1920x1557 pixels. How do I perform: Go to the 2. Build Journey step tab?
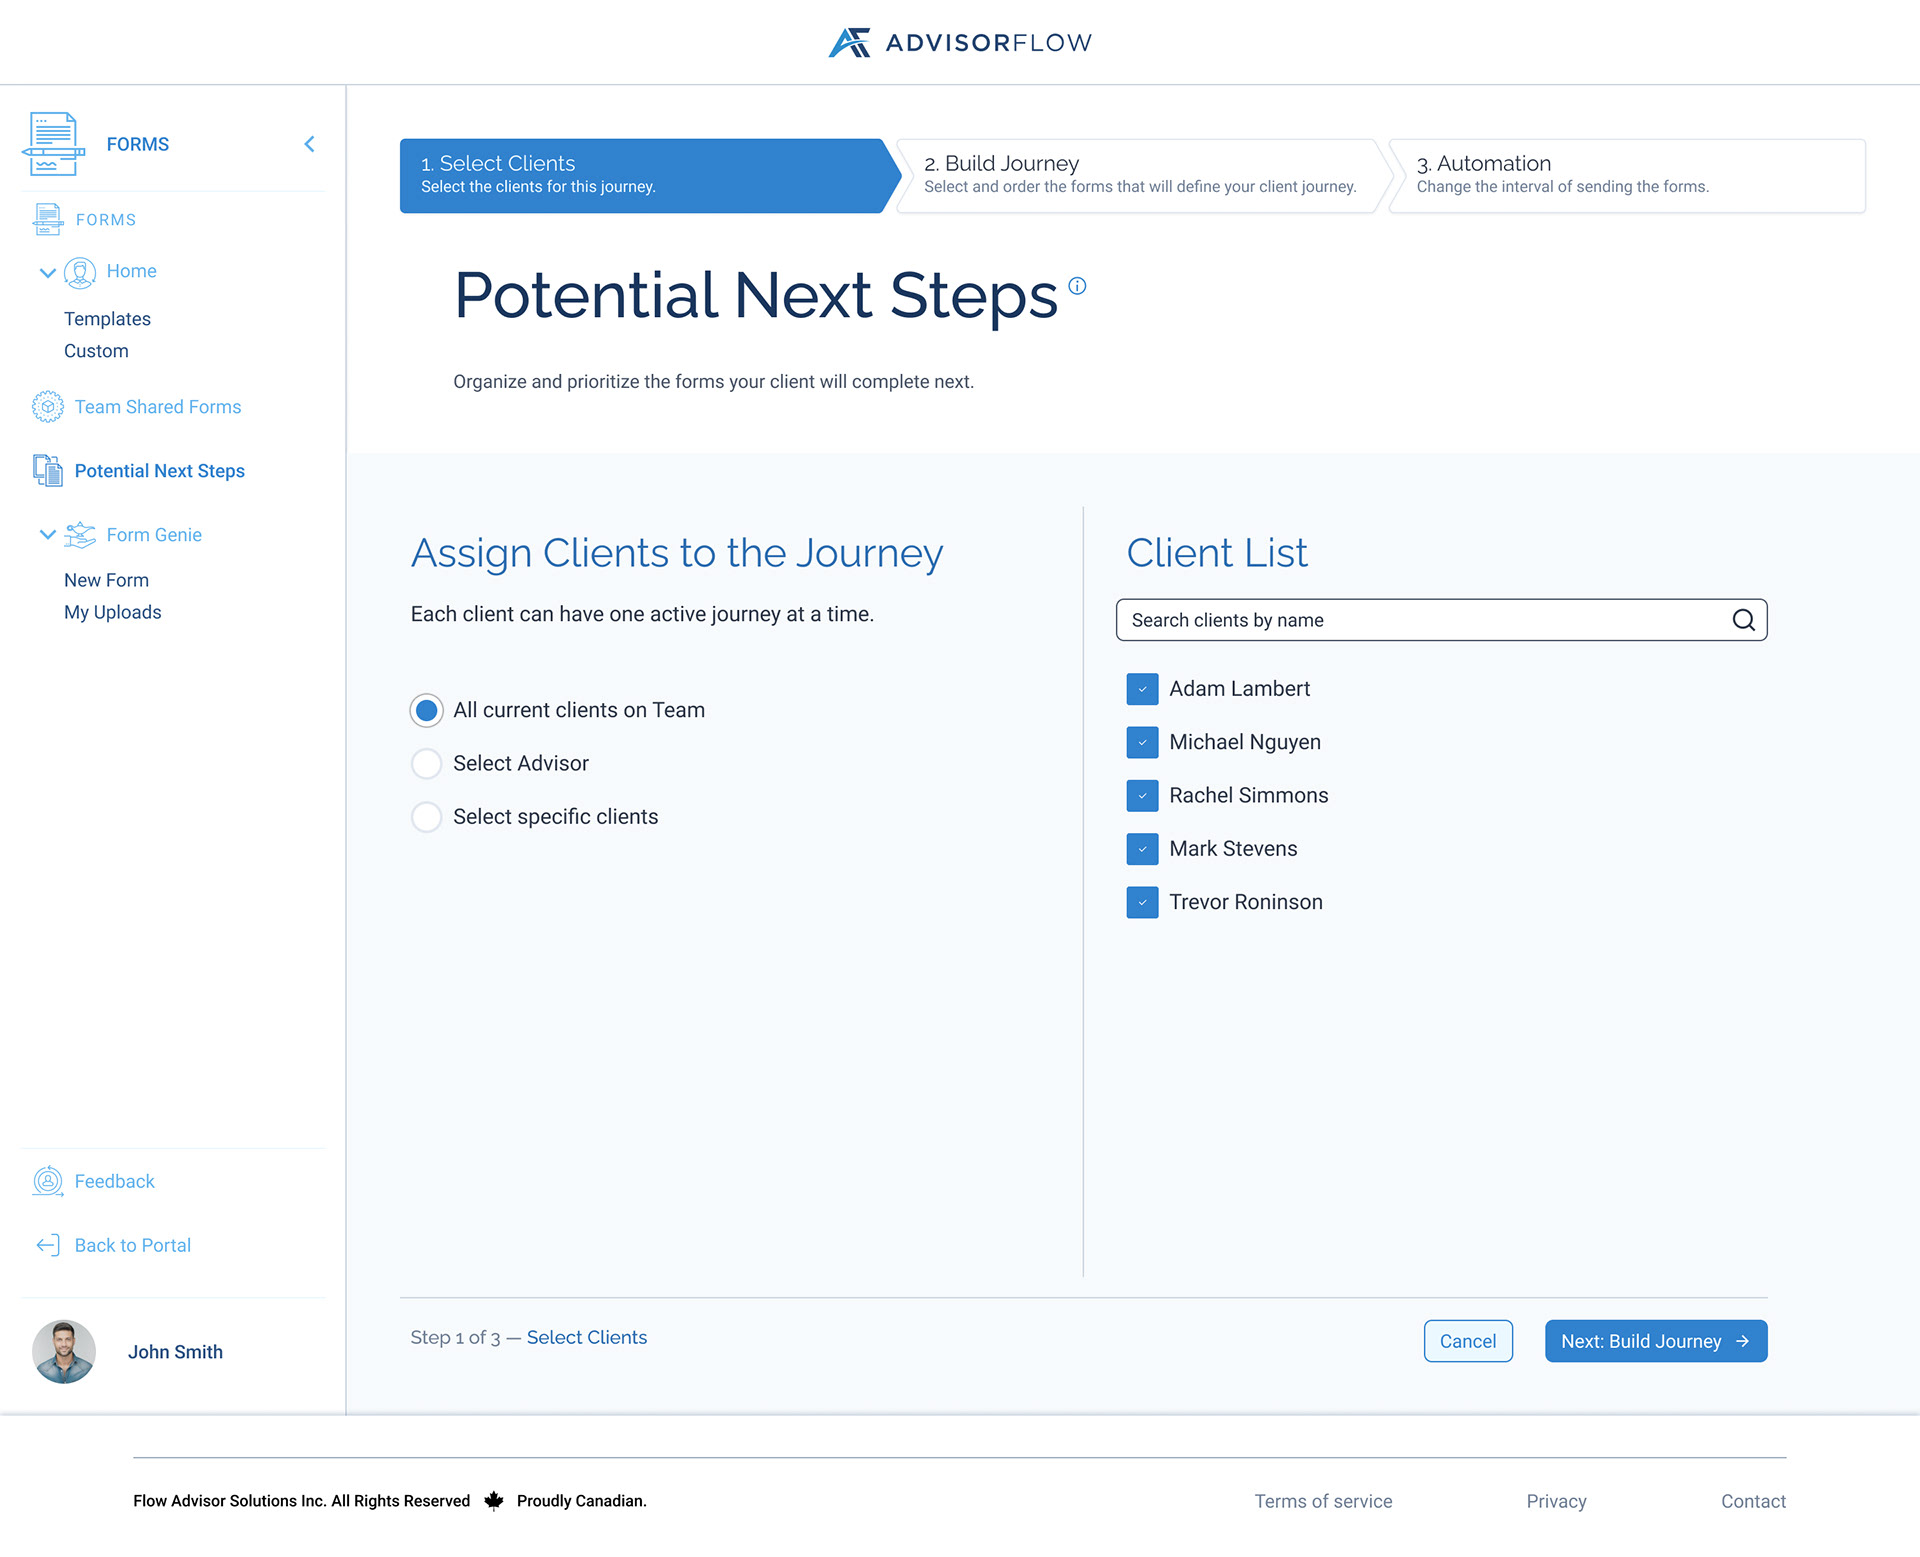pos(1139,175)
